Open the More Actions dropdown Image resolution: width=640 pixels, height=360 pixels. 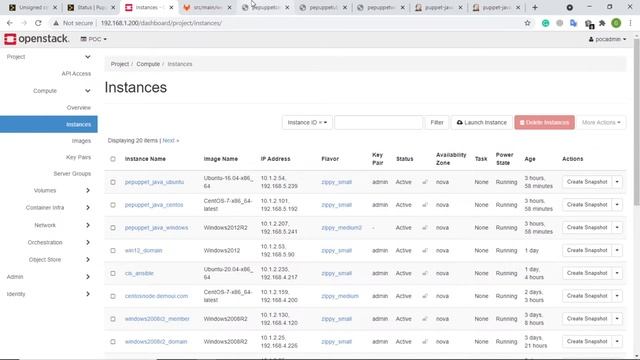(601, 122)
